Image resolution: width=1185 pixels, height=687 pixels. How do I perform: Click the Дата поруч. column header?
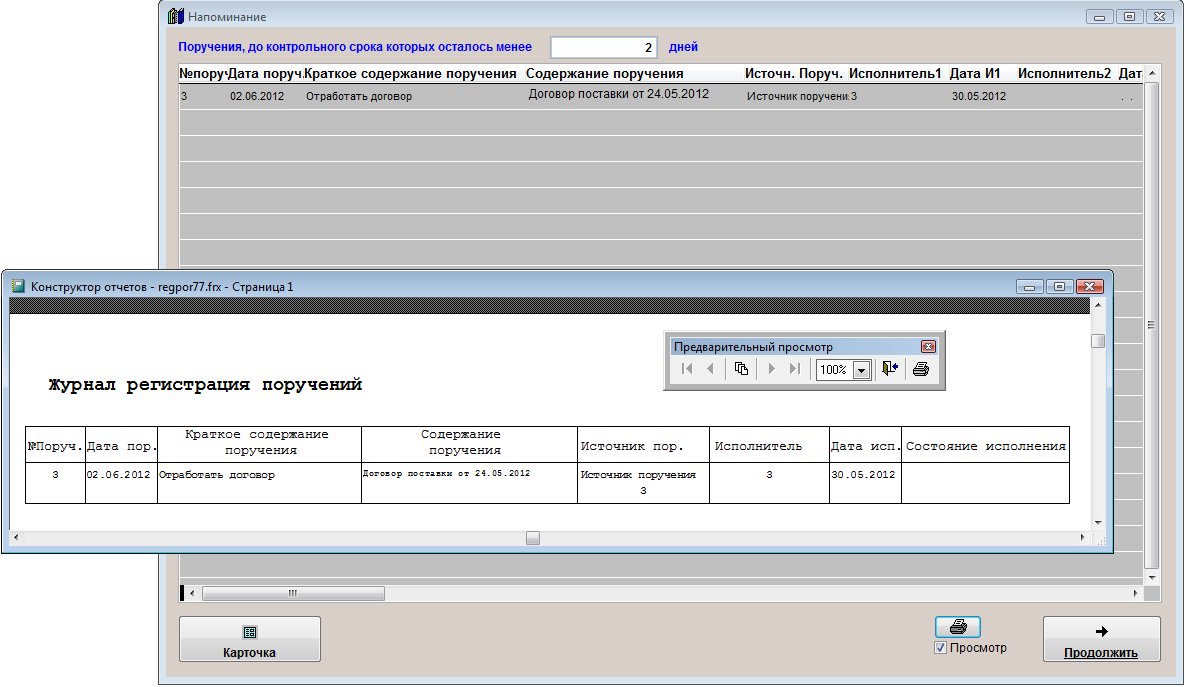point(265,74)
